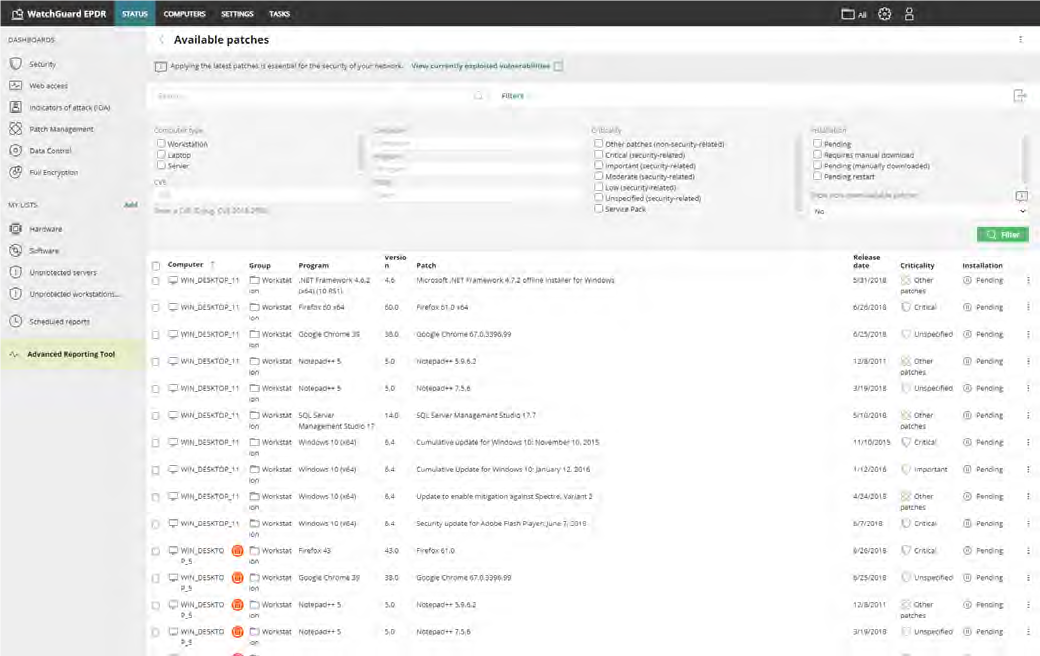This screenshot has width=1040, height=656.
Task: Open the Software list icon
Action: point(16,250)
